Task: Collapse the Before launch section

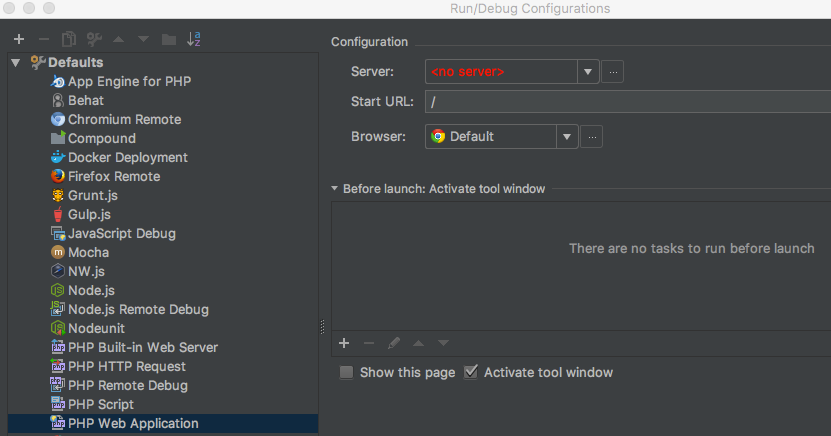Action: (335, 188)
